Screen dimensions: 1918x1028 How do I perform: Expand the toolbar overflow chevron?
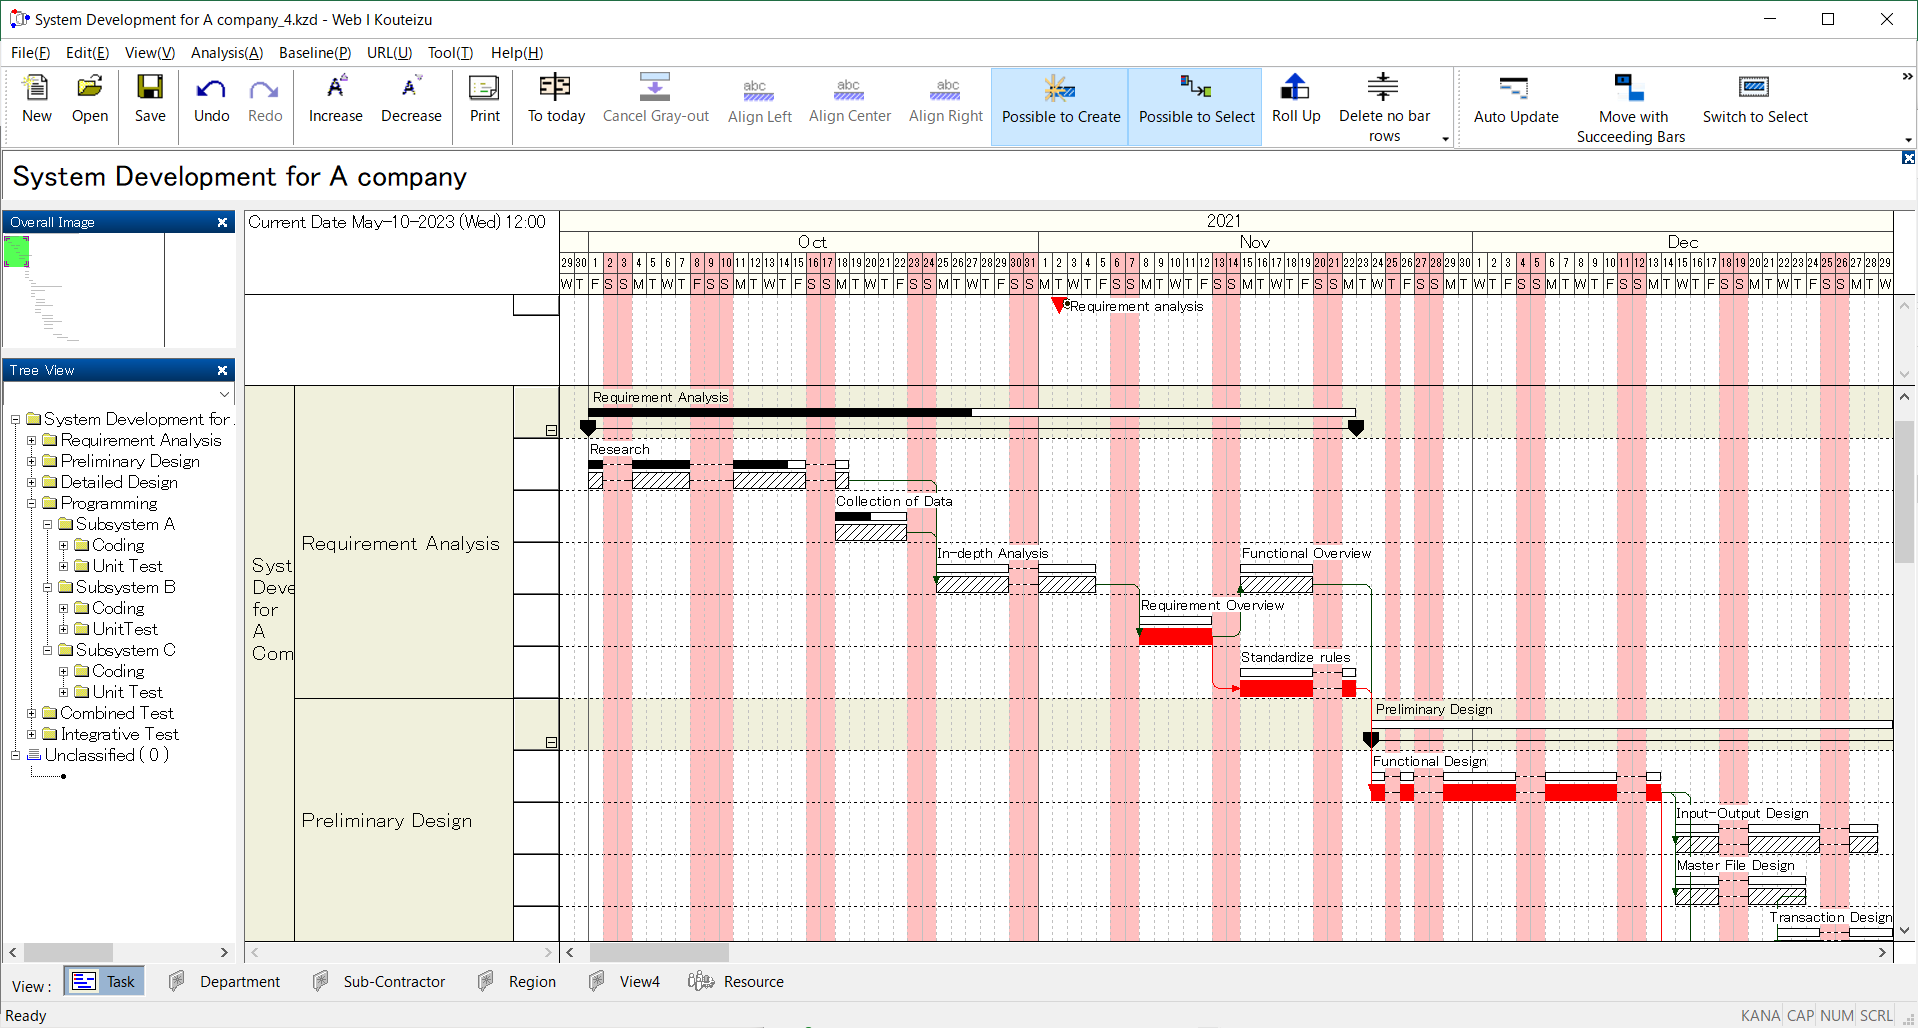[x=1907, y=76]
